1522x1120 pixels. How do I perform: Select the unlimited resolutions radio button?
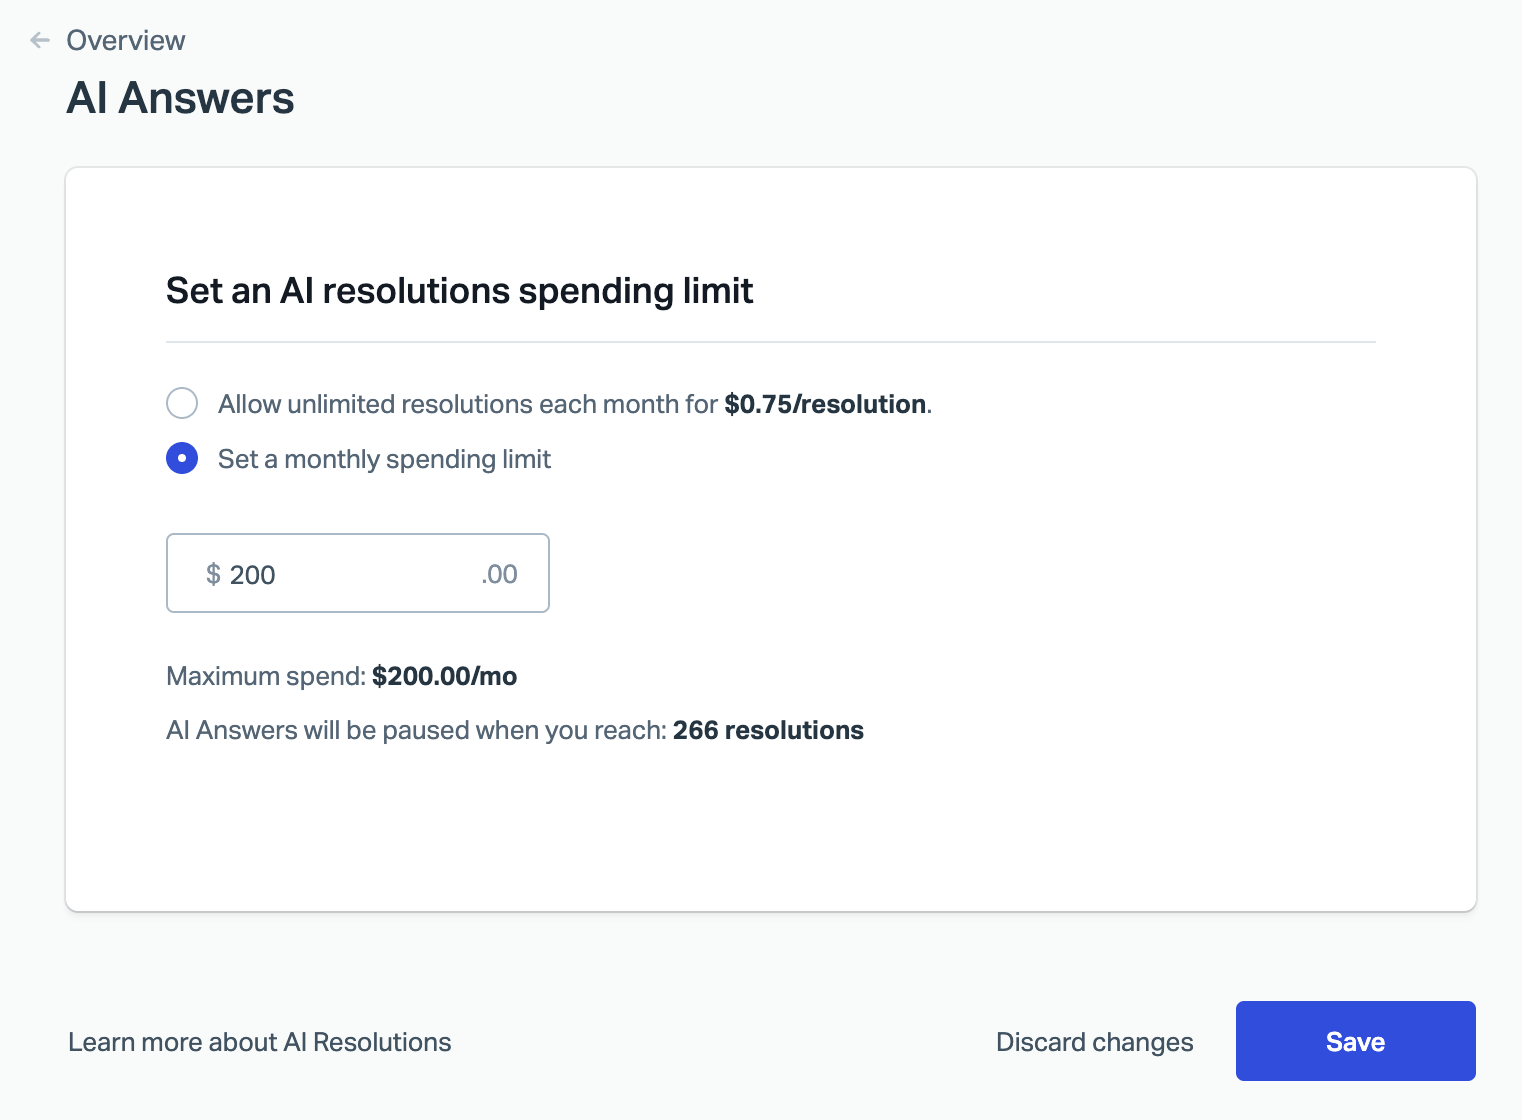click(x=182, y=404)
